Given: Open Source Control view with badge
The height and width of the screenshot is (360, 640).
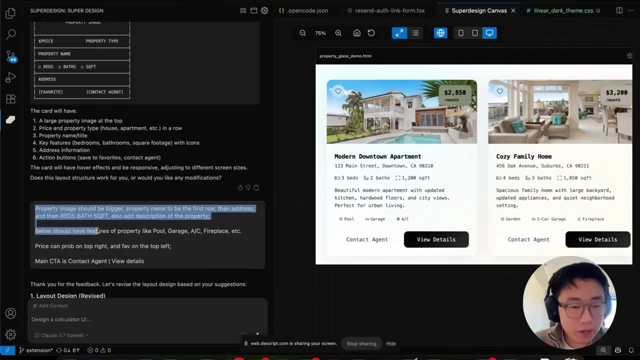Looking at the screenshot, I should (x=11, y=56).
